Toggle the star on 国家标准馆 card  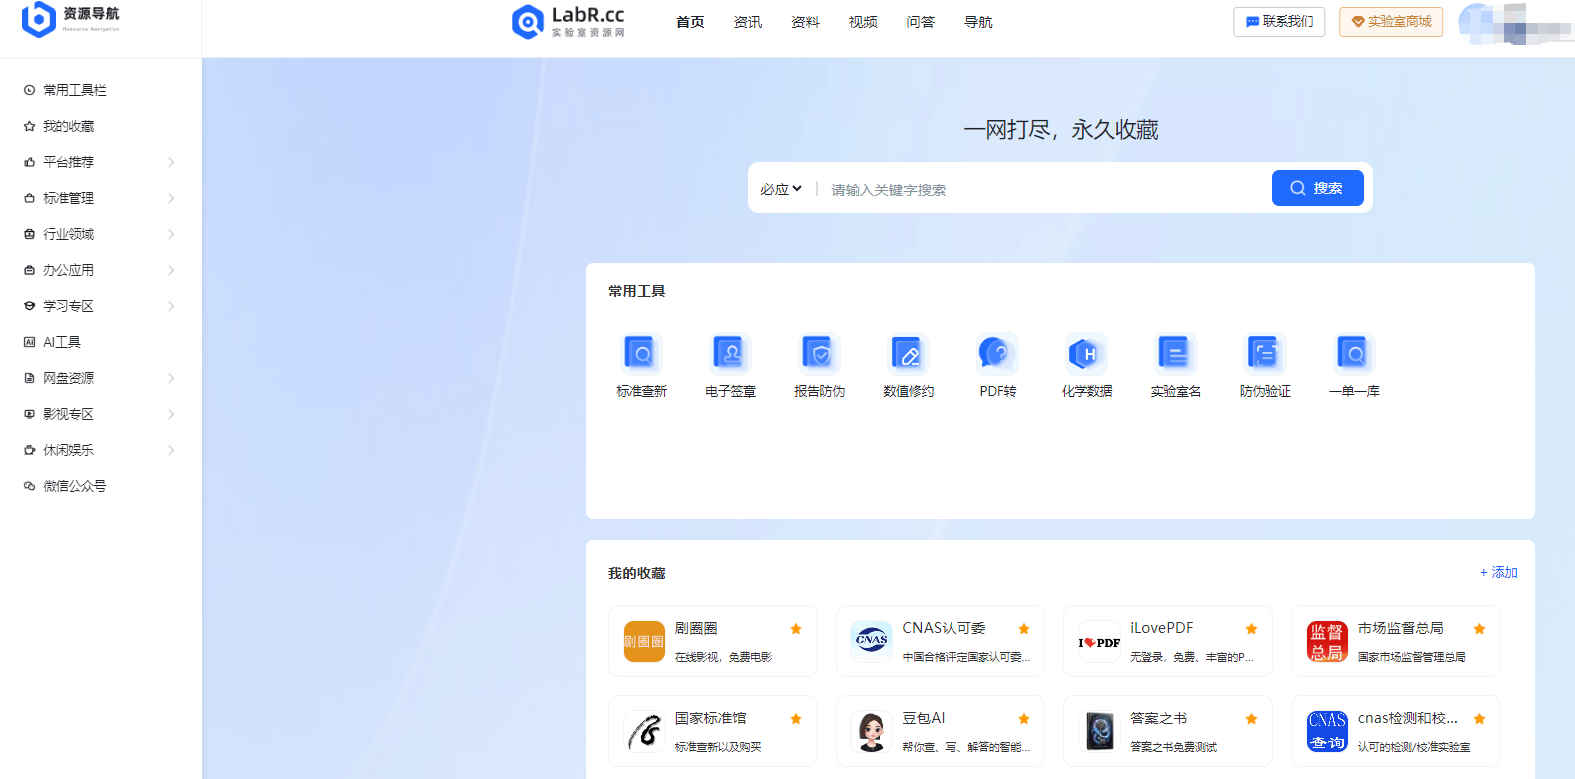pos(796,719)
